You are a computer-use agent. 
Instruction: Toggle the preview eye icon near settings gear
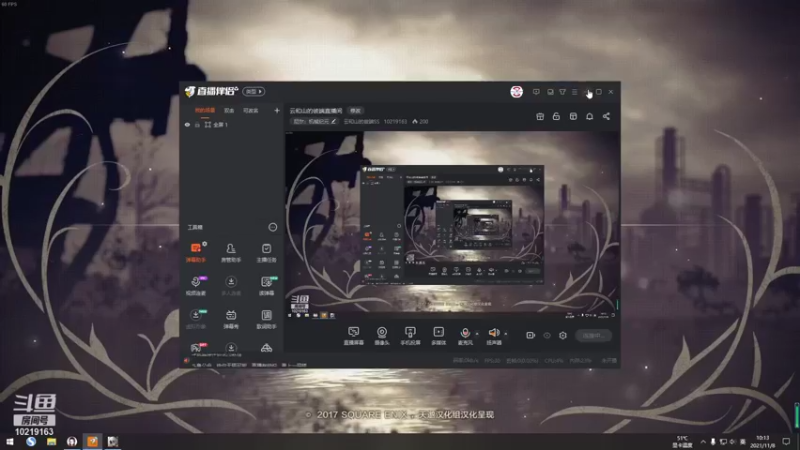[547, 335]
